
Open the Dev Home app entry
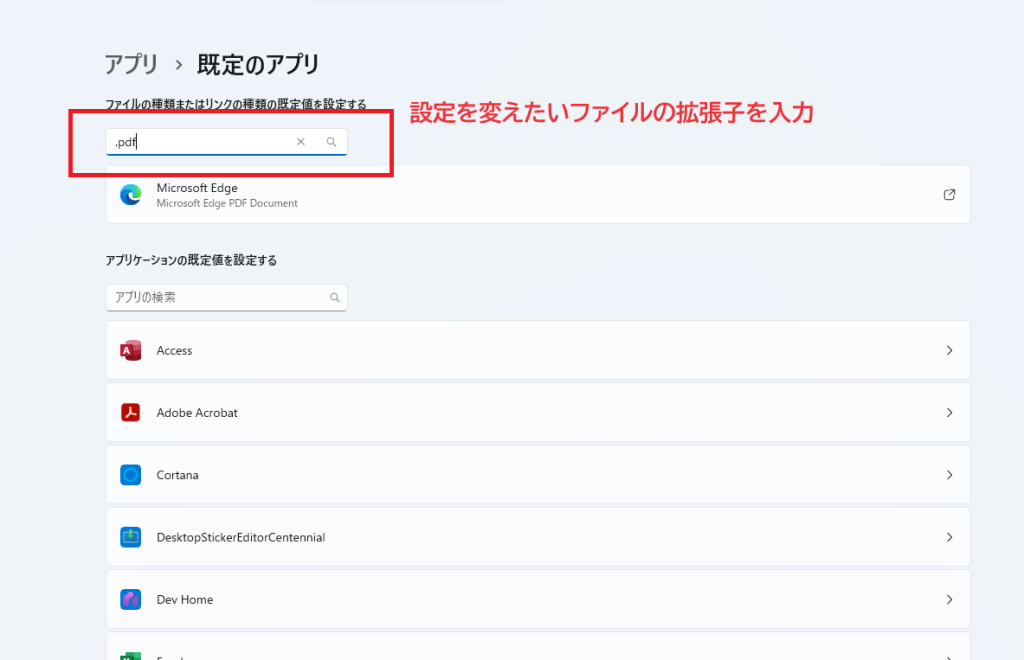[x=538, y=599]
